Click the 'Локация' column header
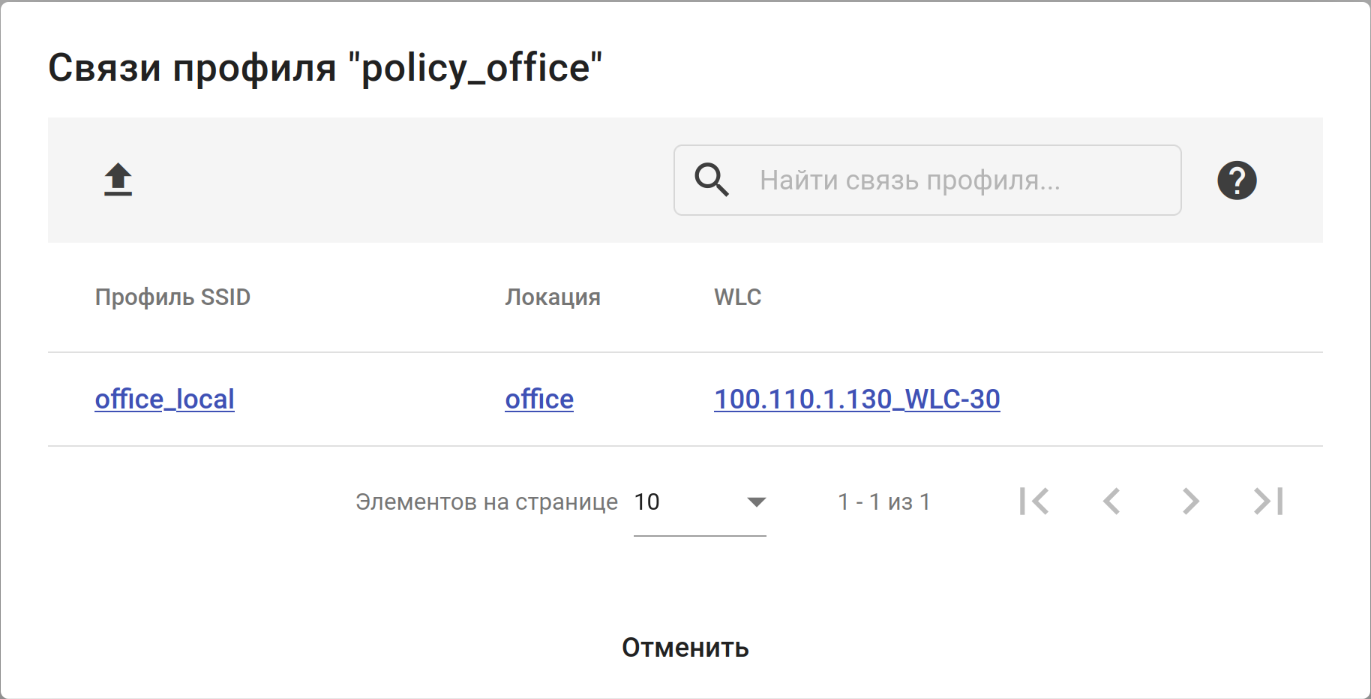 pyautogui.click(x=553, y=298)
